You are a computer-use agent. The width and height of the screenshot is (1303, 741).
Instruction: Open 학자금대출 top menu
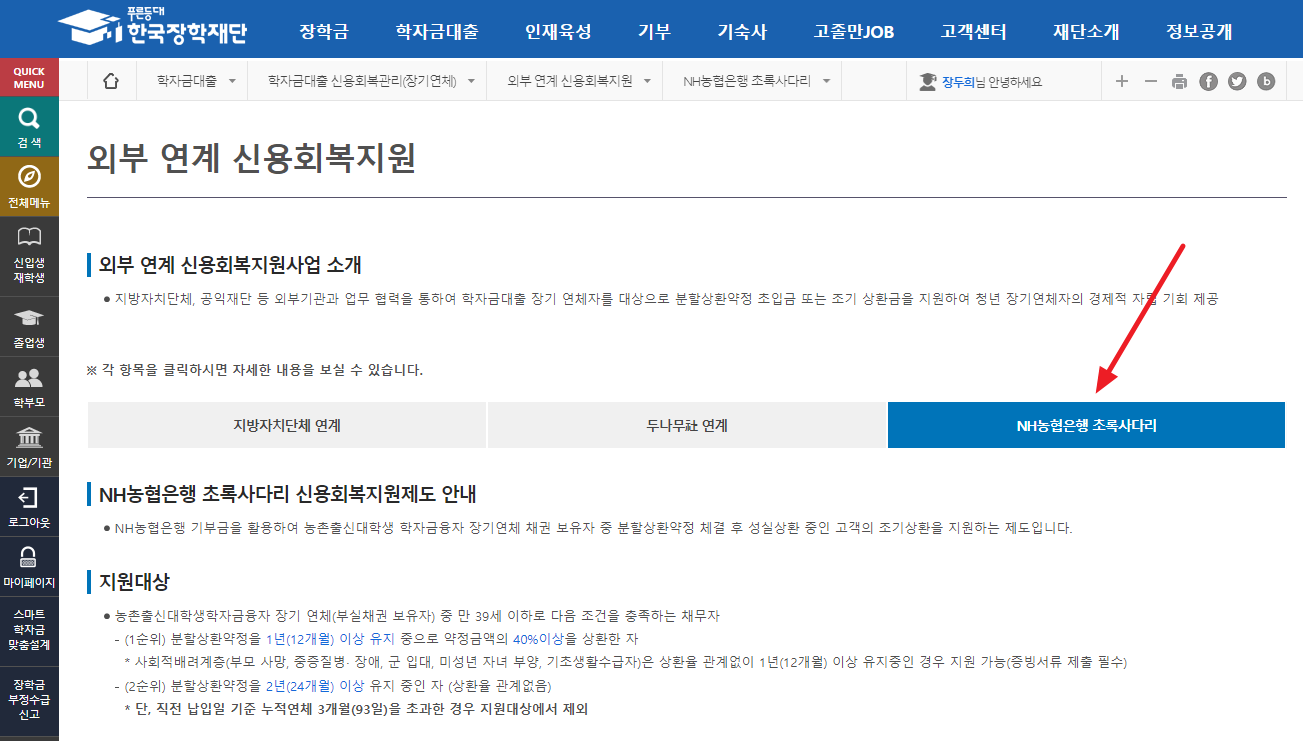pos(437,31)
